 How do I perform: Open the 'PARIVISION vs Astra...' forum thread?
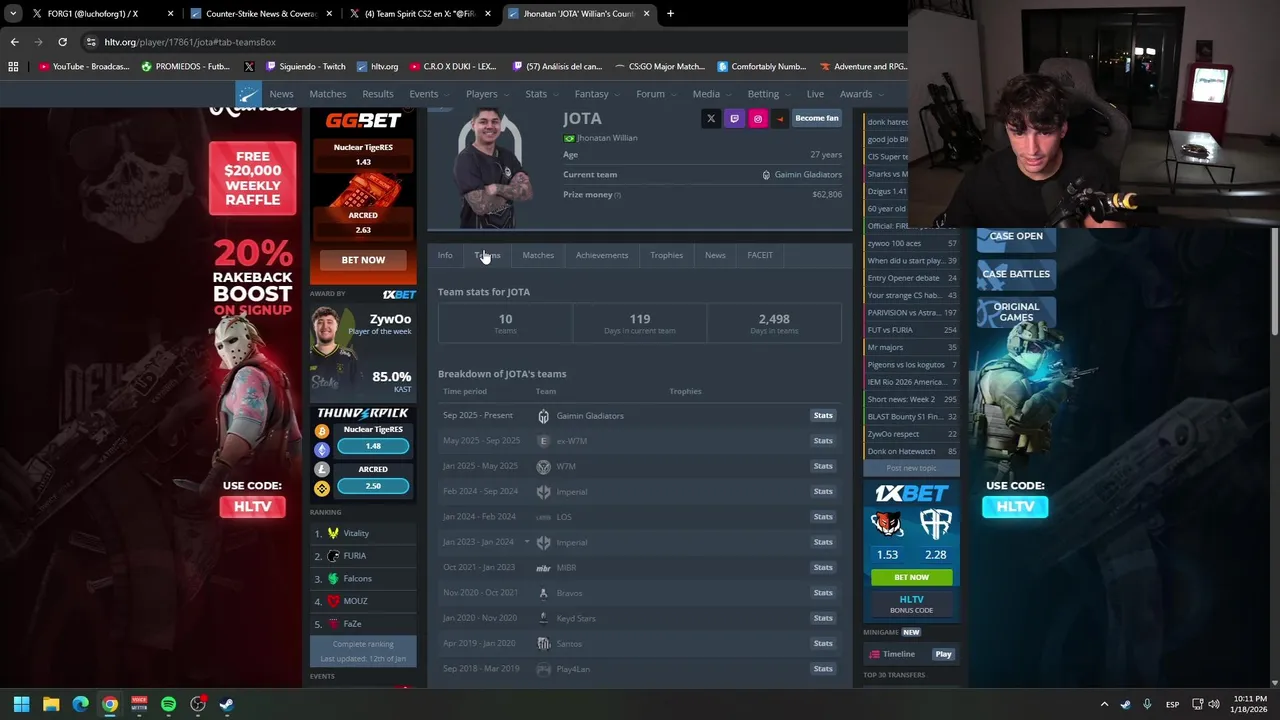(x=912, y=313)
